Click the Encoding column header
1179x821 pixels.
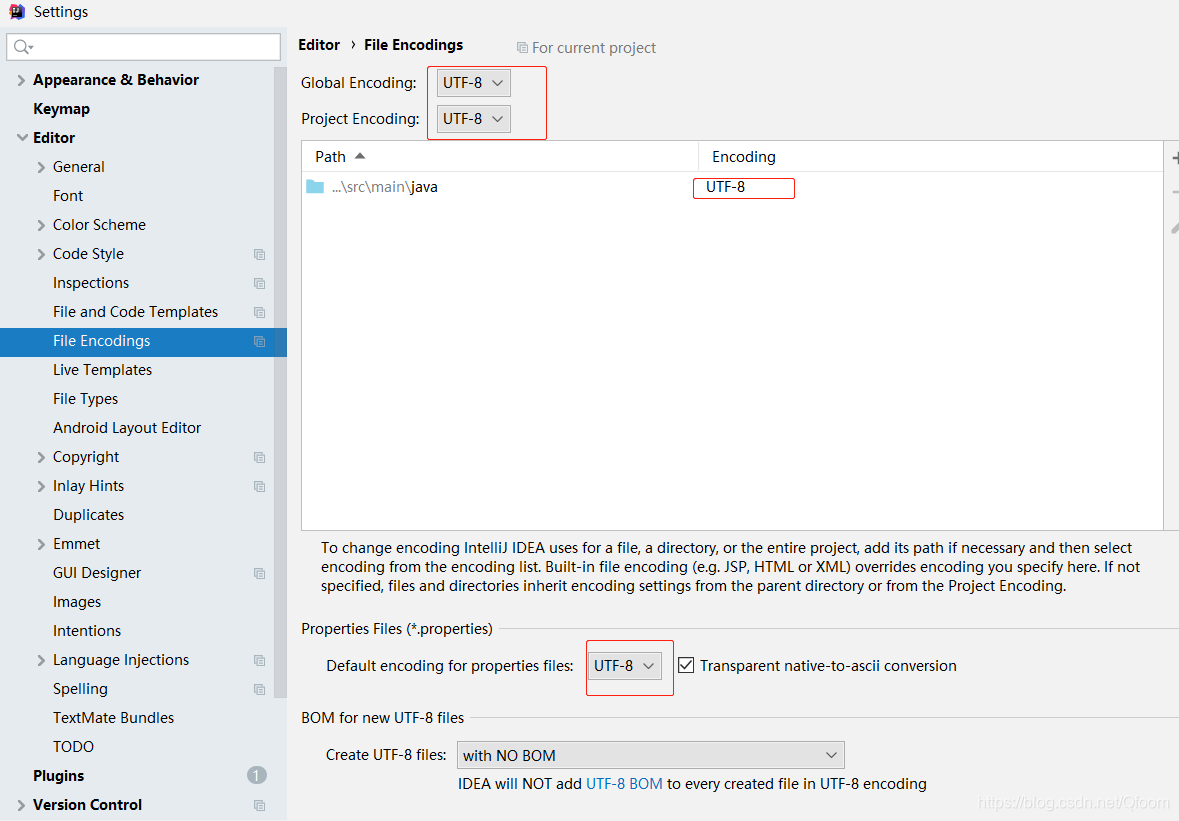(x=931, y=156)
